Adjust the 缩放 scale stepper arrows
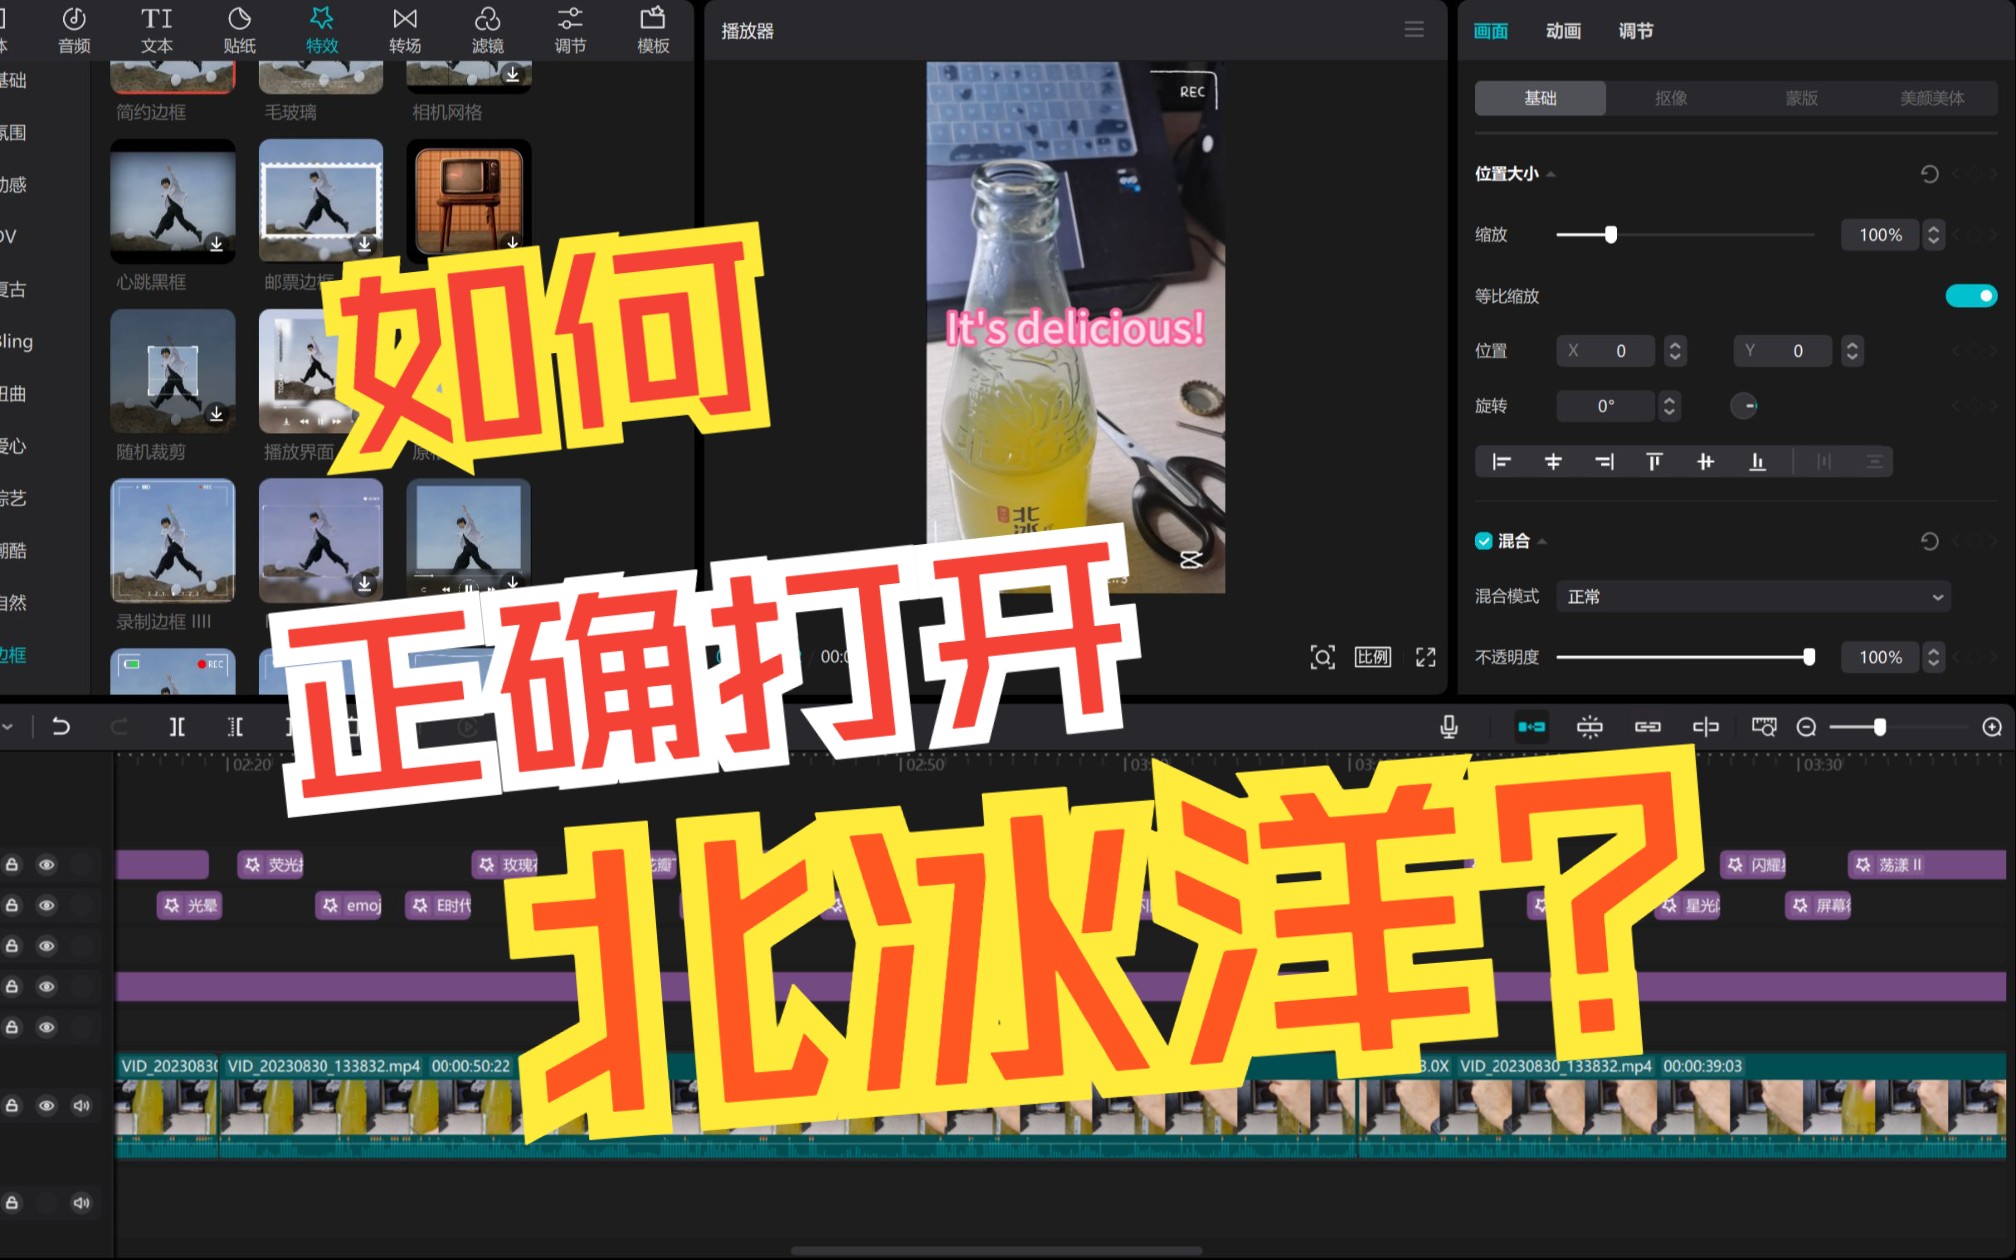Screen dimensions: 2016x1260 point(1933,234)
